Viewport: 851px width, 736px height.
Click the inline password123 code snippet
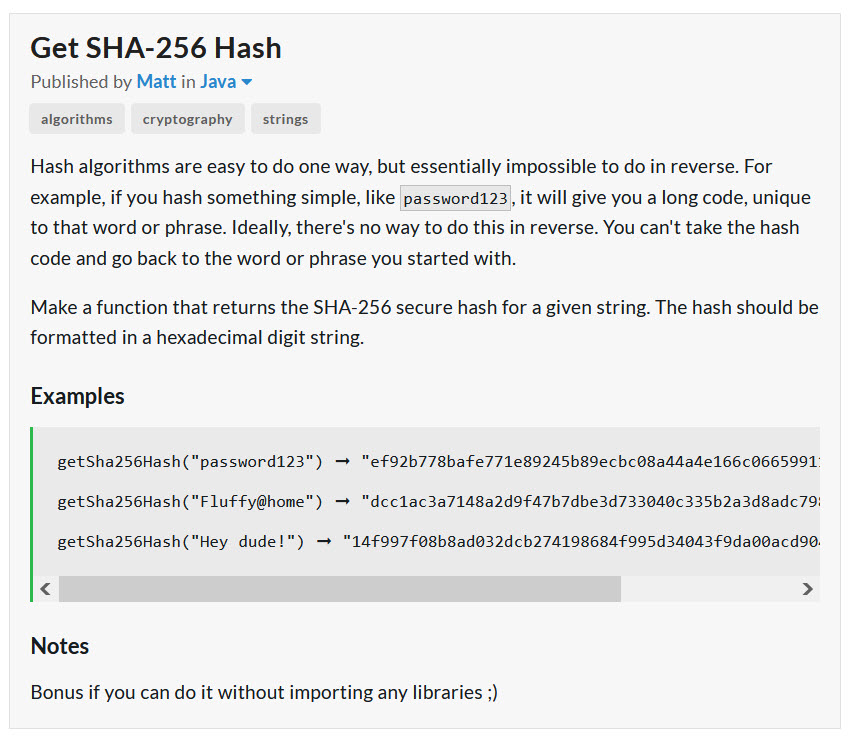click(x=455, y=198)
